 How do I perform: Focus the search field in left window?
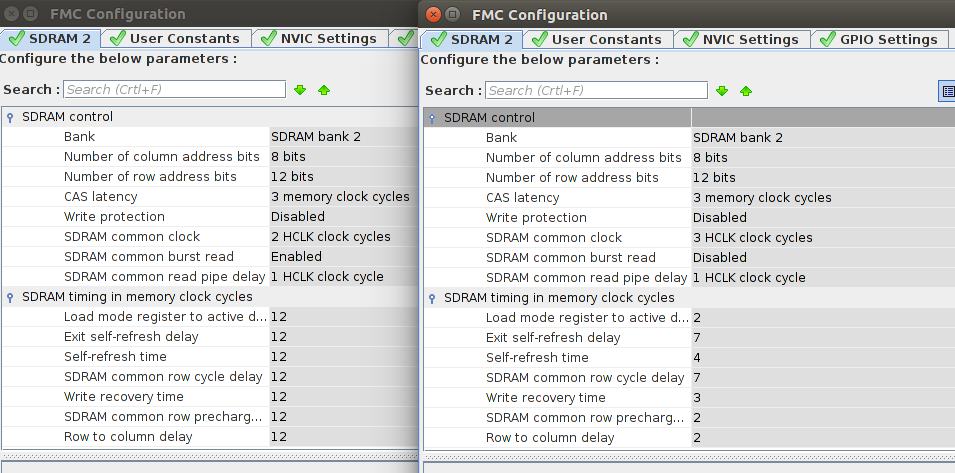[x=175, y=90]
